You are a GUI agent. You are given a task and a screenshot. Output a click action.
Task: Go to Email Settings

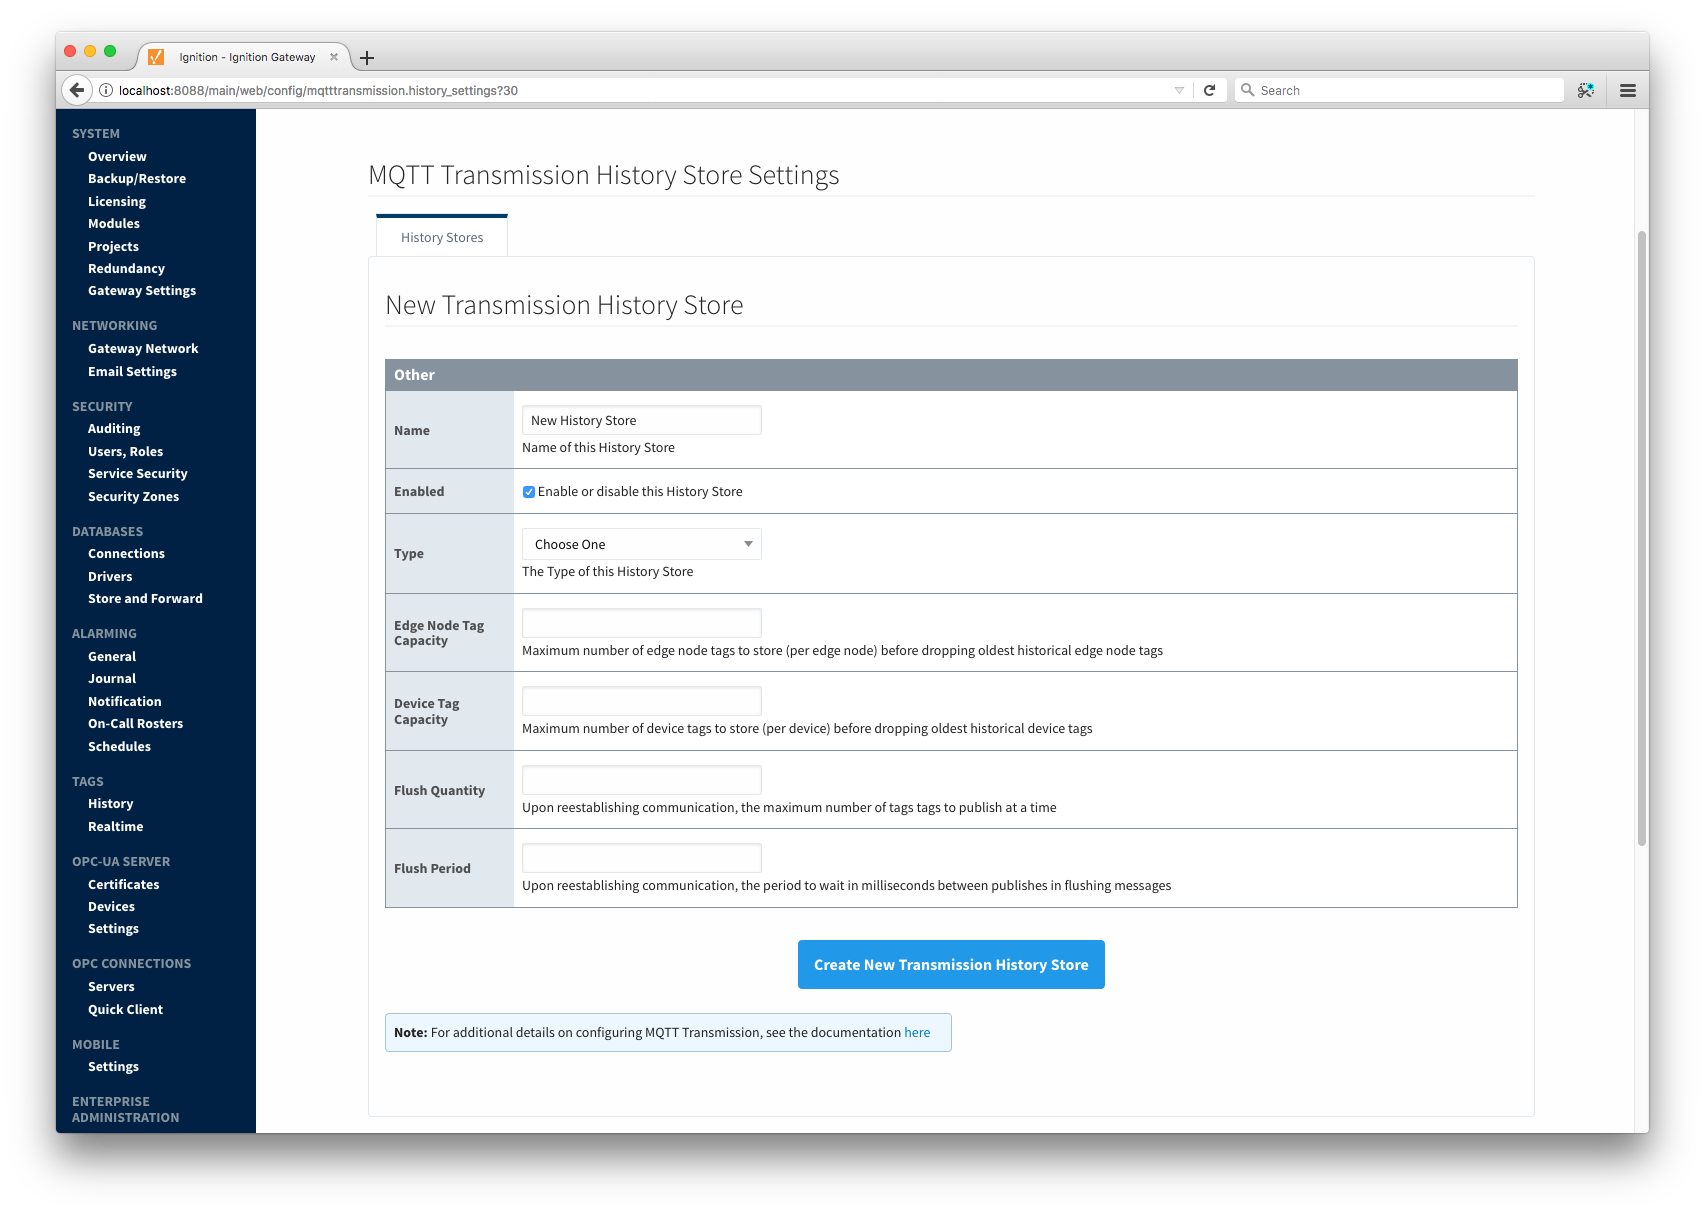(x=132, y=371)
